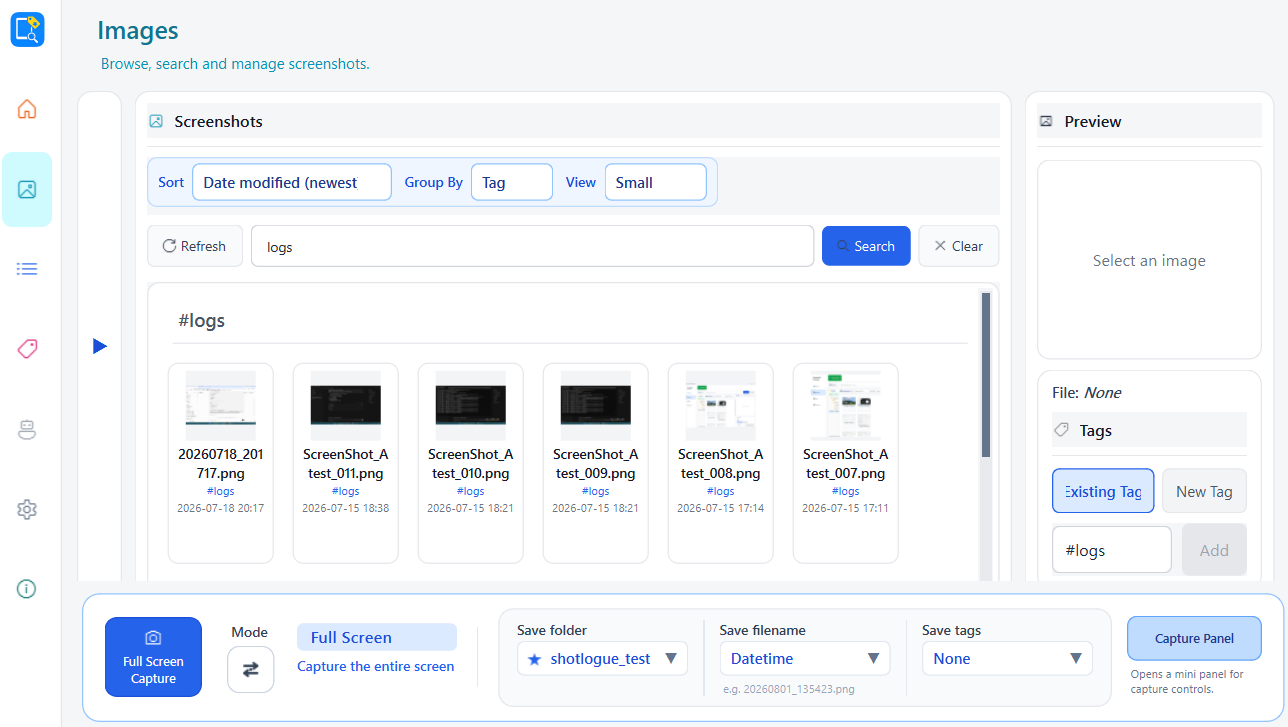This screenshot has width=1288, height=727.
Task: Click the screenshots list vertical scrollbar
Action: click(x=986, y=375)
